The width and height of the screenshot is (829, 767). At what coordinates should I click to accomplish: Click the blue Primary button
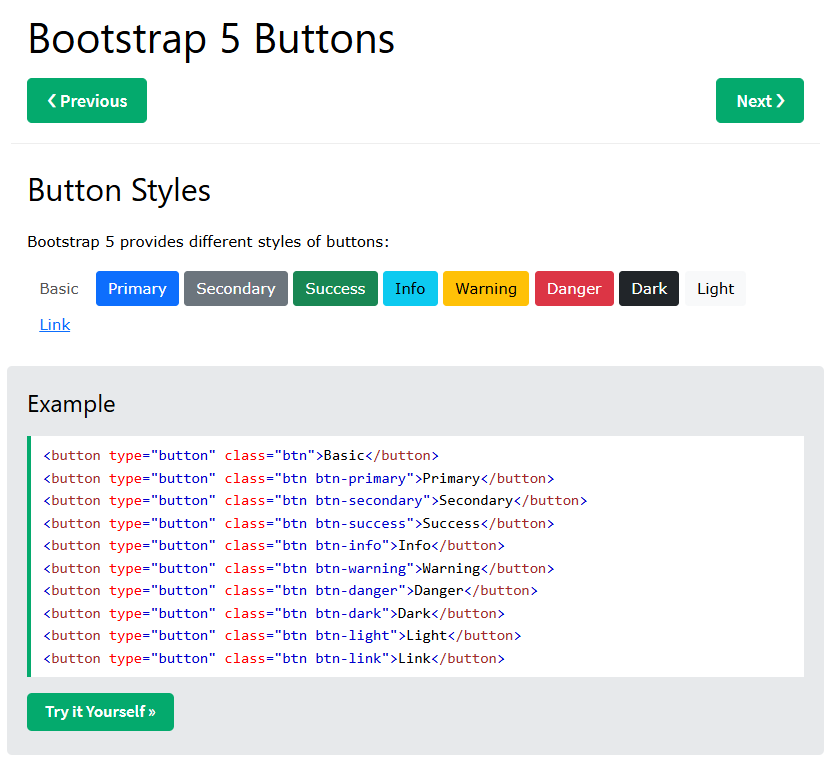137,289
